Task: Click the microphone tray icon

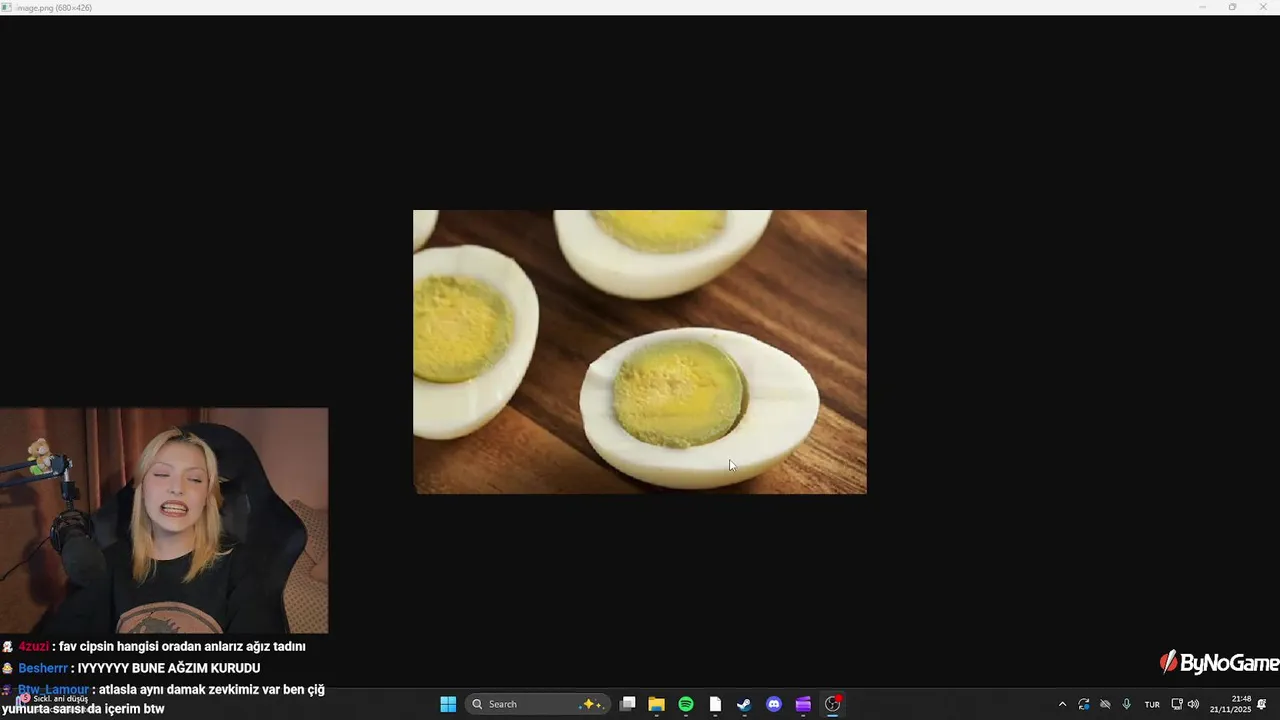Action: (x=1127, y=704)
